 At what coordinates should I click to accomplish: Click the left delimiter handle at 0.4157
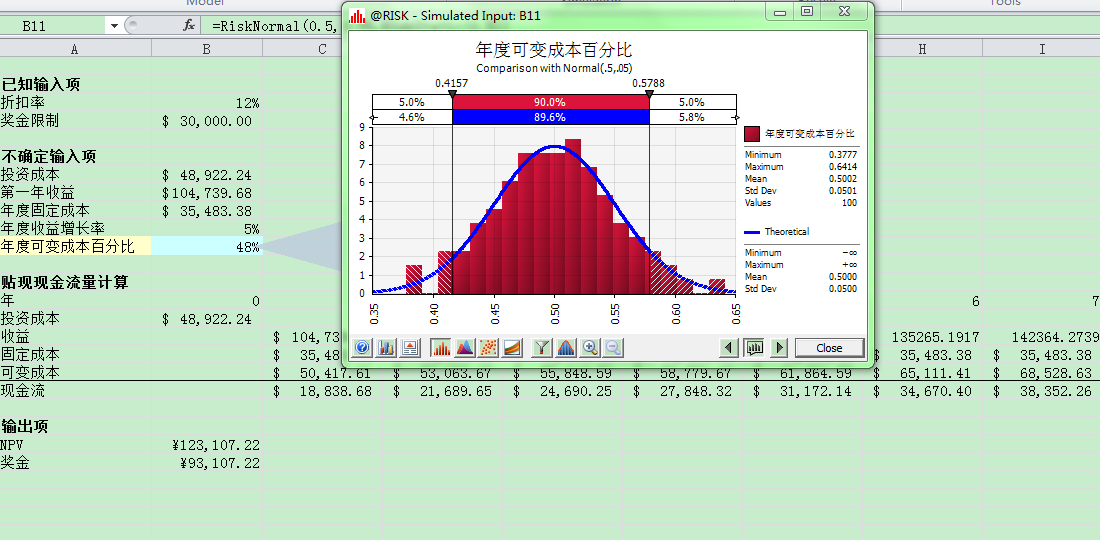(452, 94)
